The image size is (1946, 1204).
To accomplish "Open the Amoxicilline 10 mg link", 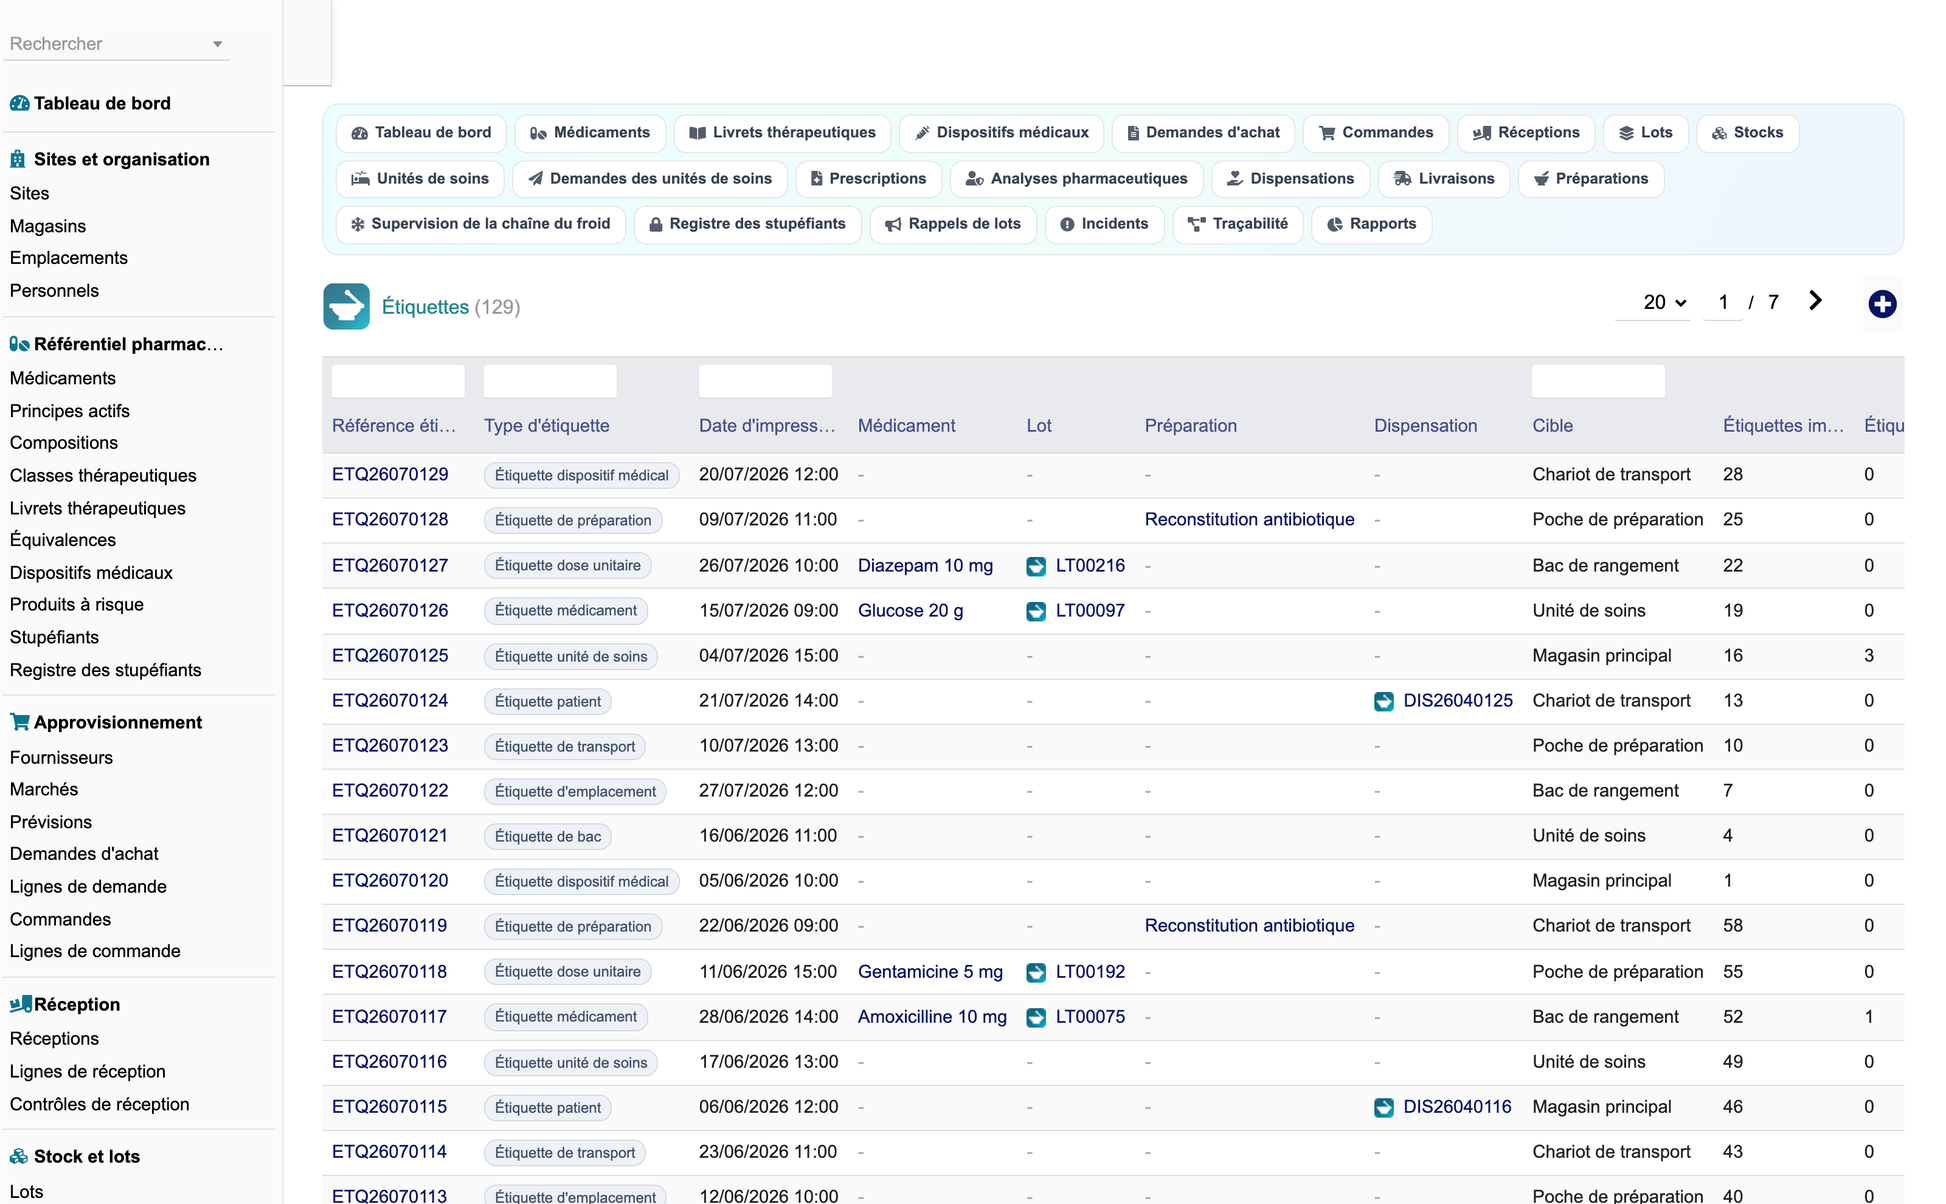I will [x=932, y=1017].
